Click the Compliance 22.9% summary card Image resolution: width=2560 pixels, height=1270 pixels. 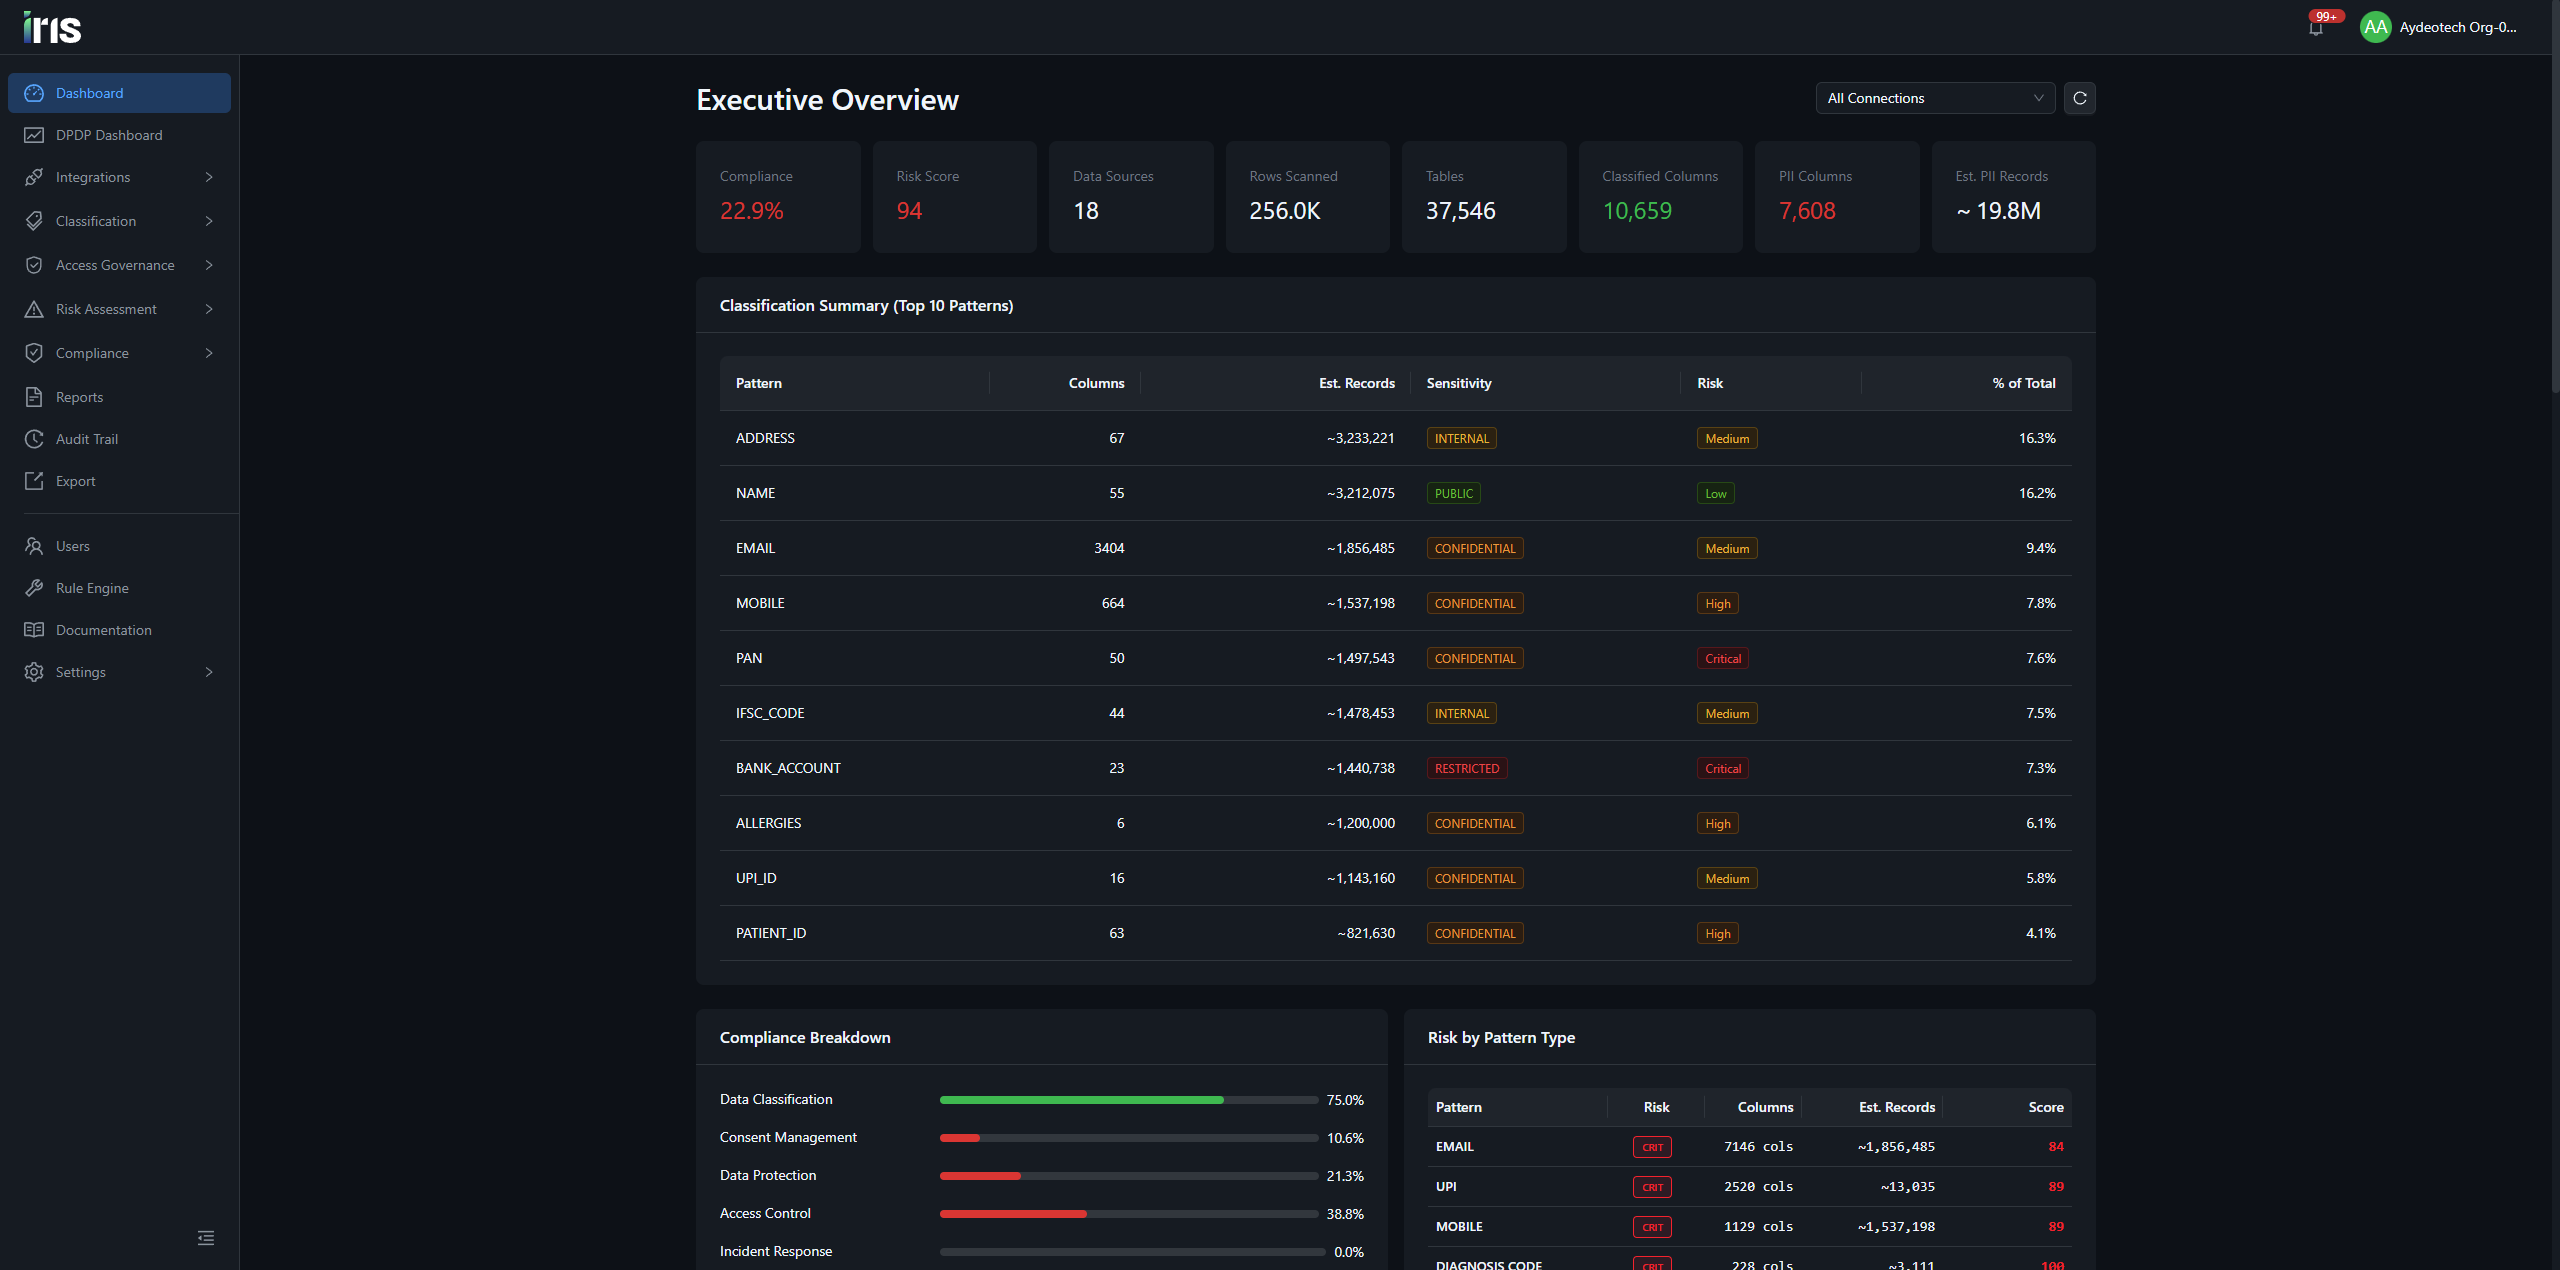click(x=778, y=197)
